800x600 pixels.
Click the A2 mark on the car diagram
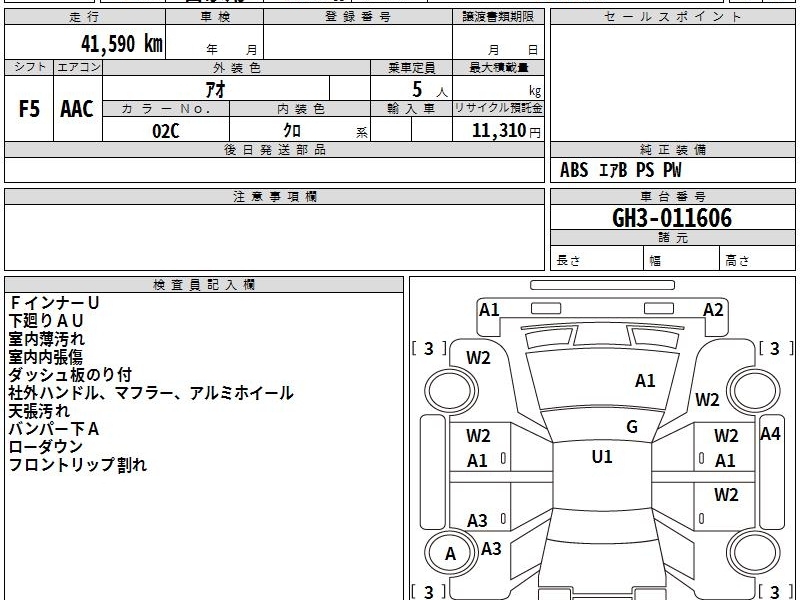tap(713, 310)
